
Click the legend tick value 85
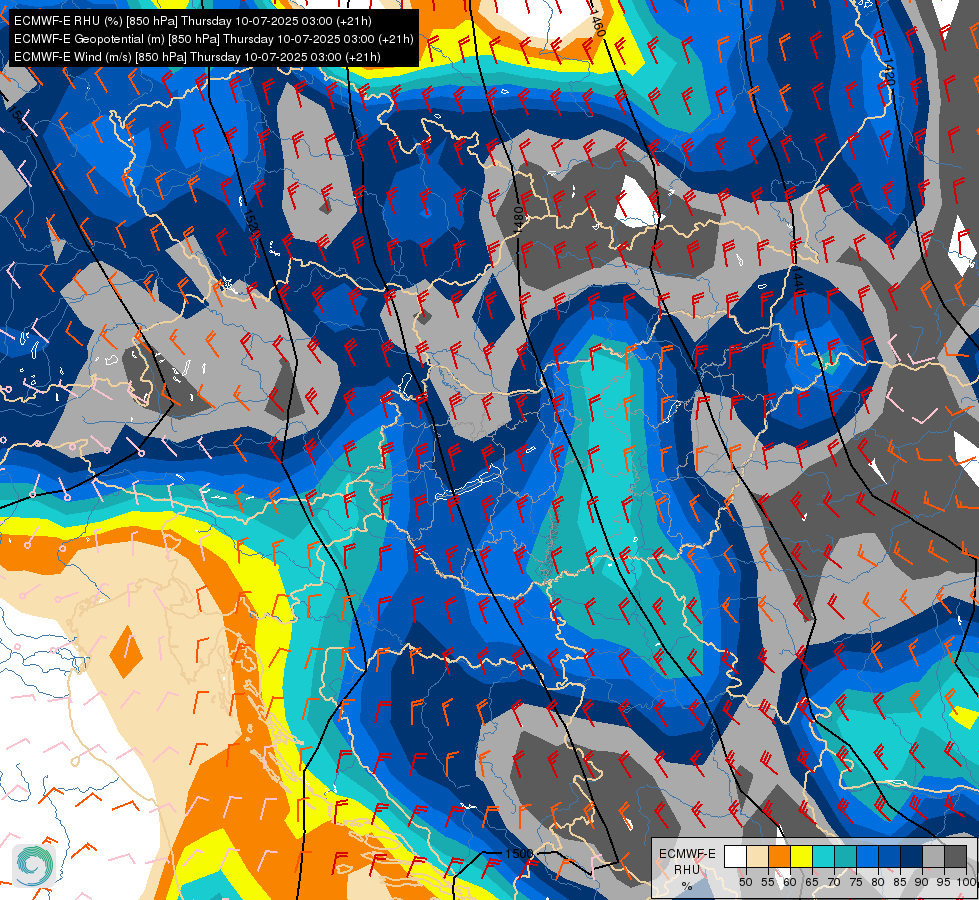(x=900, y=882)
